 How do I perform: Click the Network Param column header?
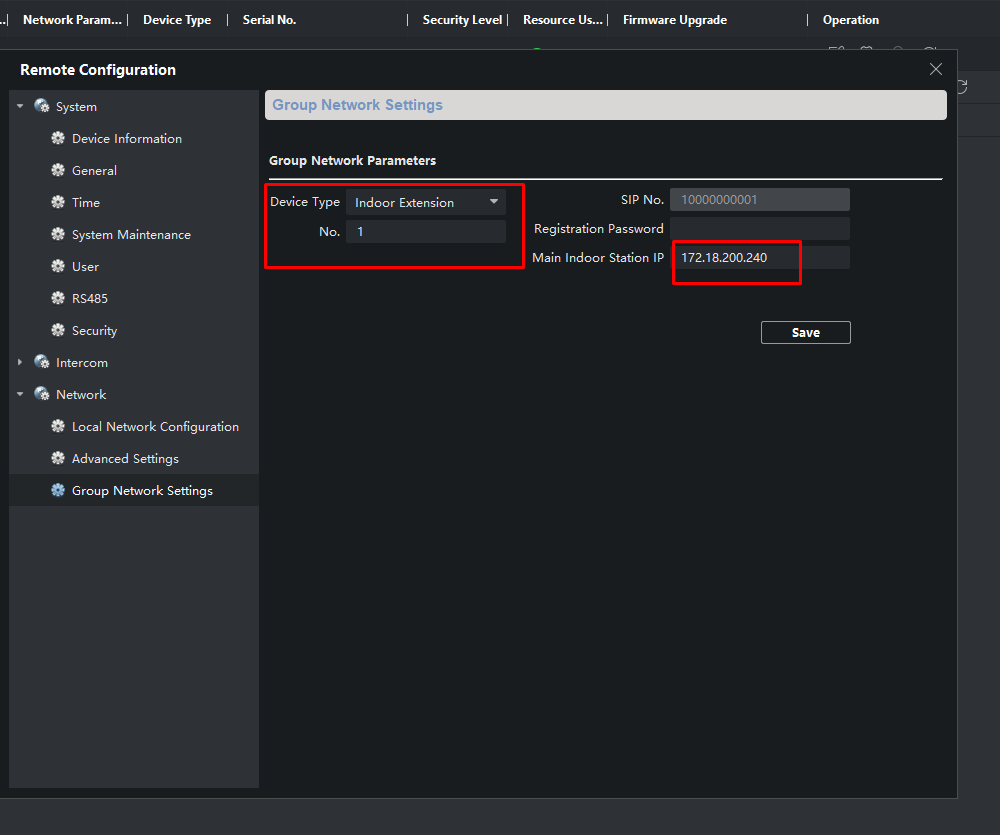[72, 20]
